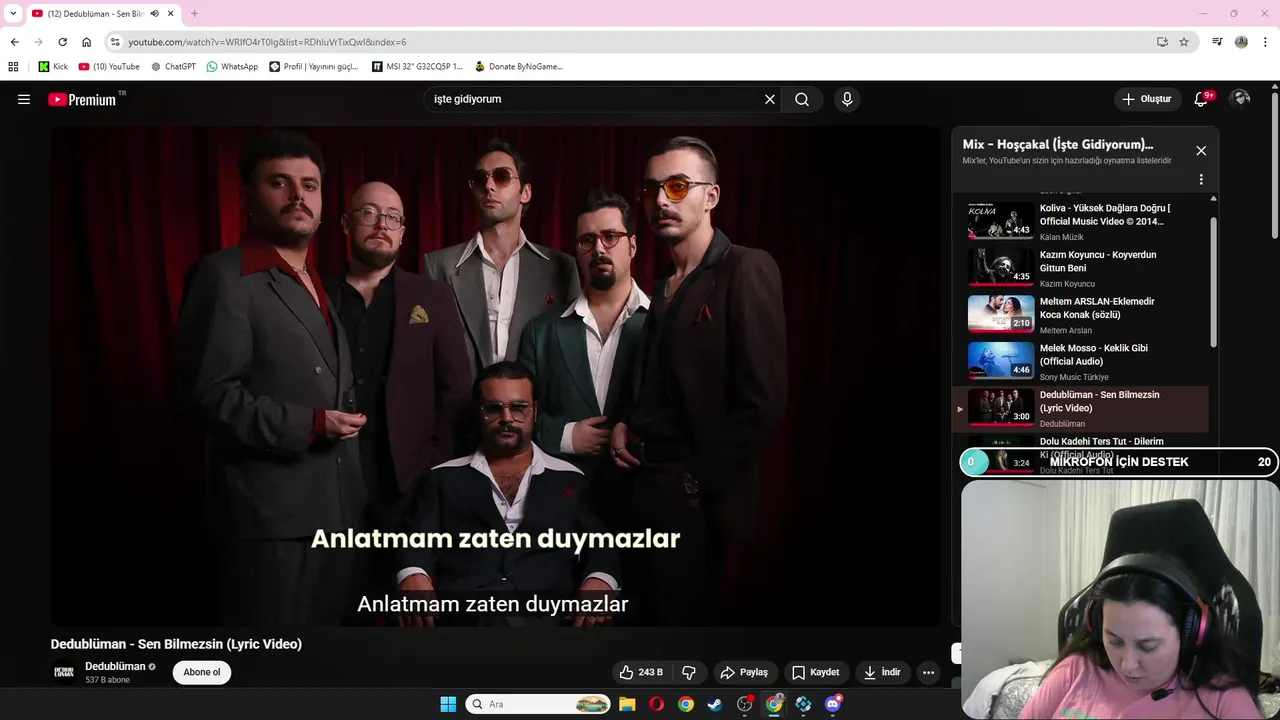Viewport: 1280px width, 720px height.
Task: Go back in browser history
Action: [15, 42]
